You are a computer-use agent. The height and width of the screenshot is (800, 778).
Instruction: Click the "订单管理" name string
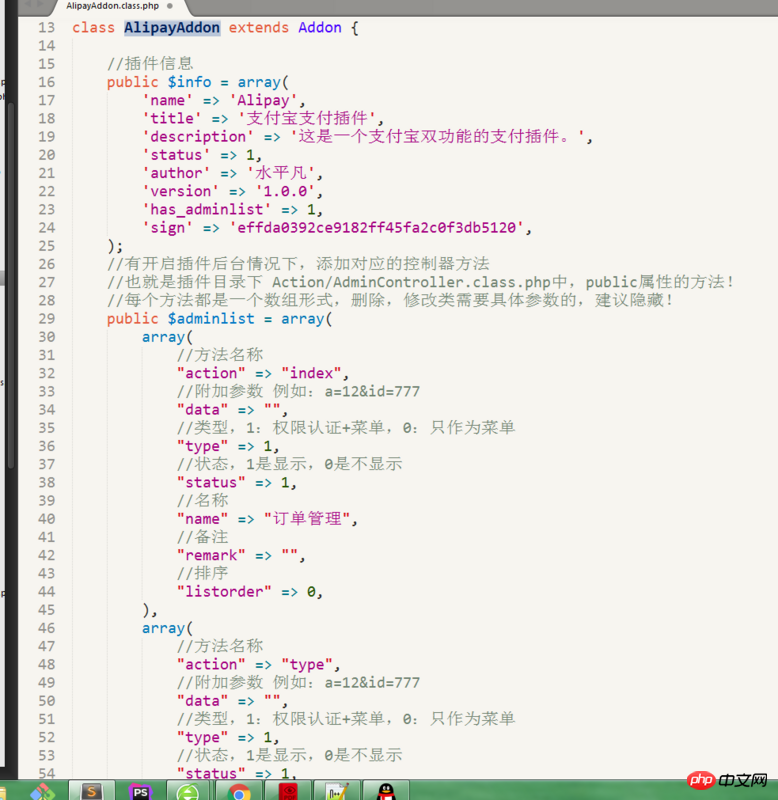click(x=308, y=518)
